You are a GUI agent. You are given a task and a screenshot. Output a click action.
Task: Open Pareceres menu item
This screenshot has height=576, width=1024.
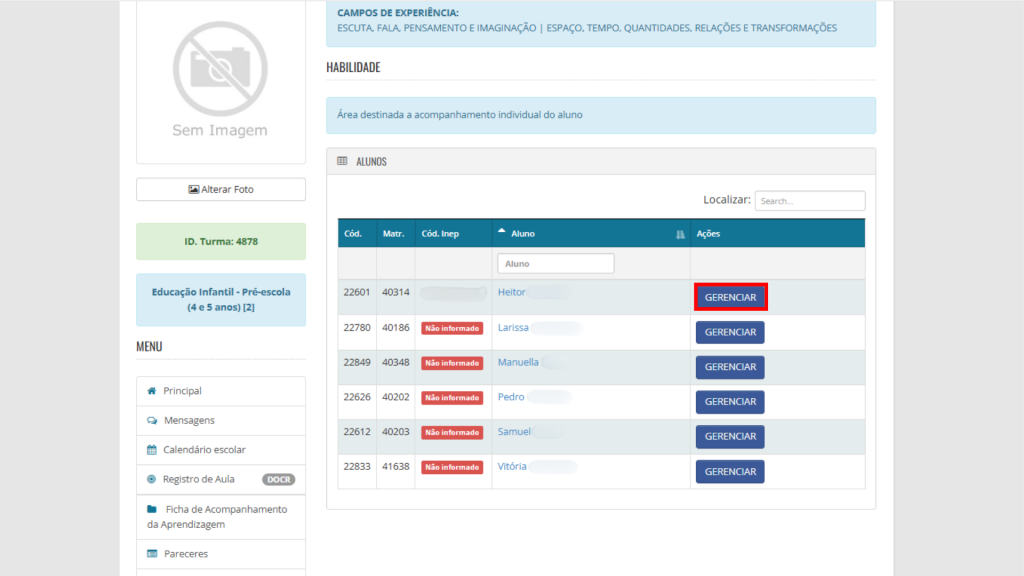pyautogui.click(x=185, y=553)
